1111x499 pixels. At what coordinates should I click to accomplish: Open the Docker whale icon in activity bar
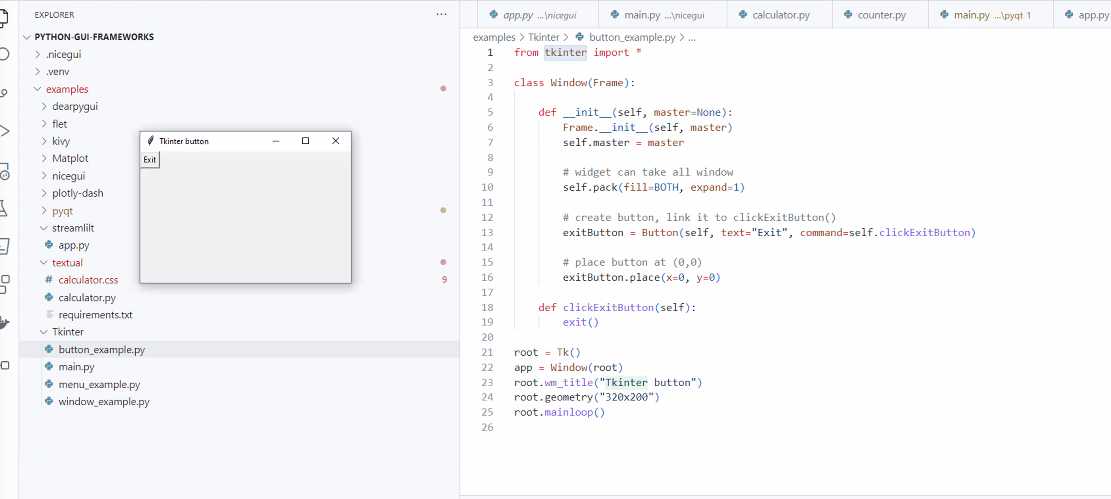pyautogui.click(x=4, y=323)
